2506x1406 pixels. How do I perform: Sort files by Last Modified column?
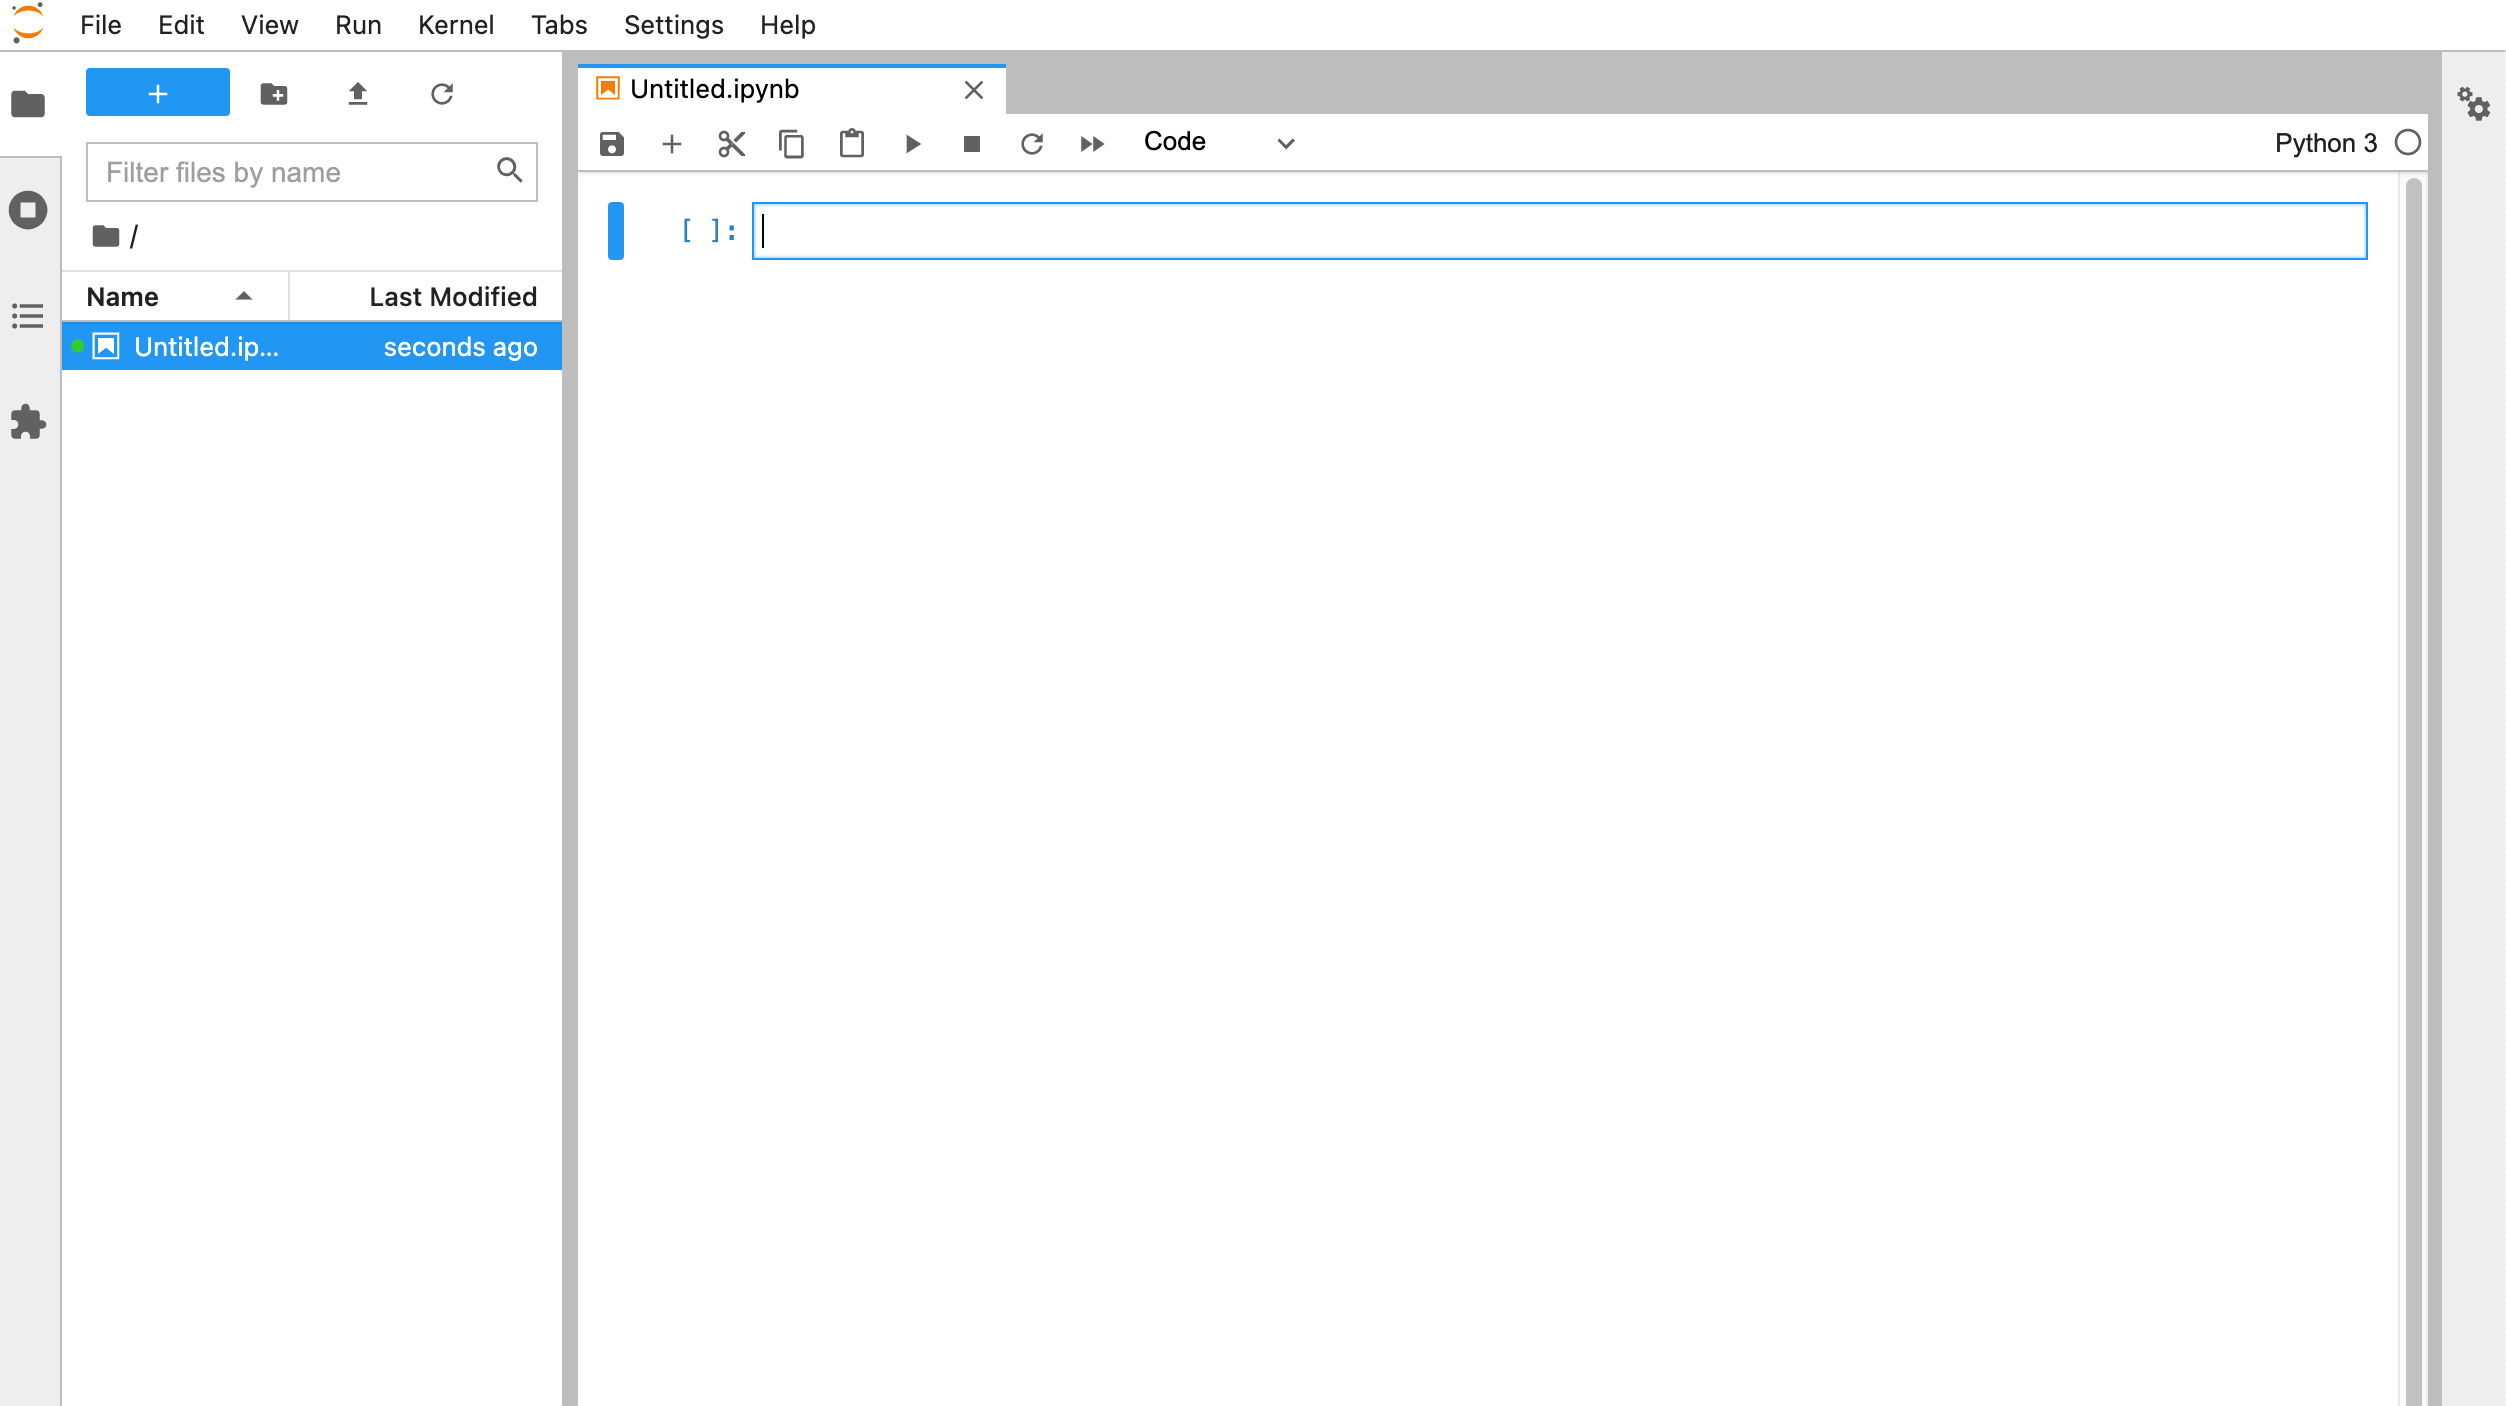coord(452,297)
